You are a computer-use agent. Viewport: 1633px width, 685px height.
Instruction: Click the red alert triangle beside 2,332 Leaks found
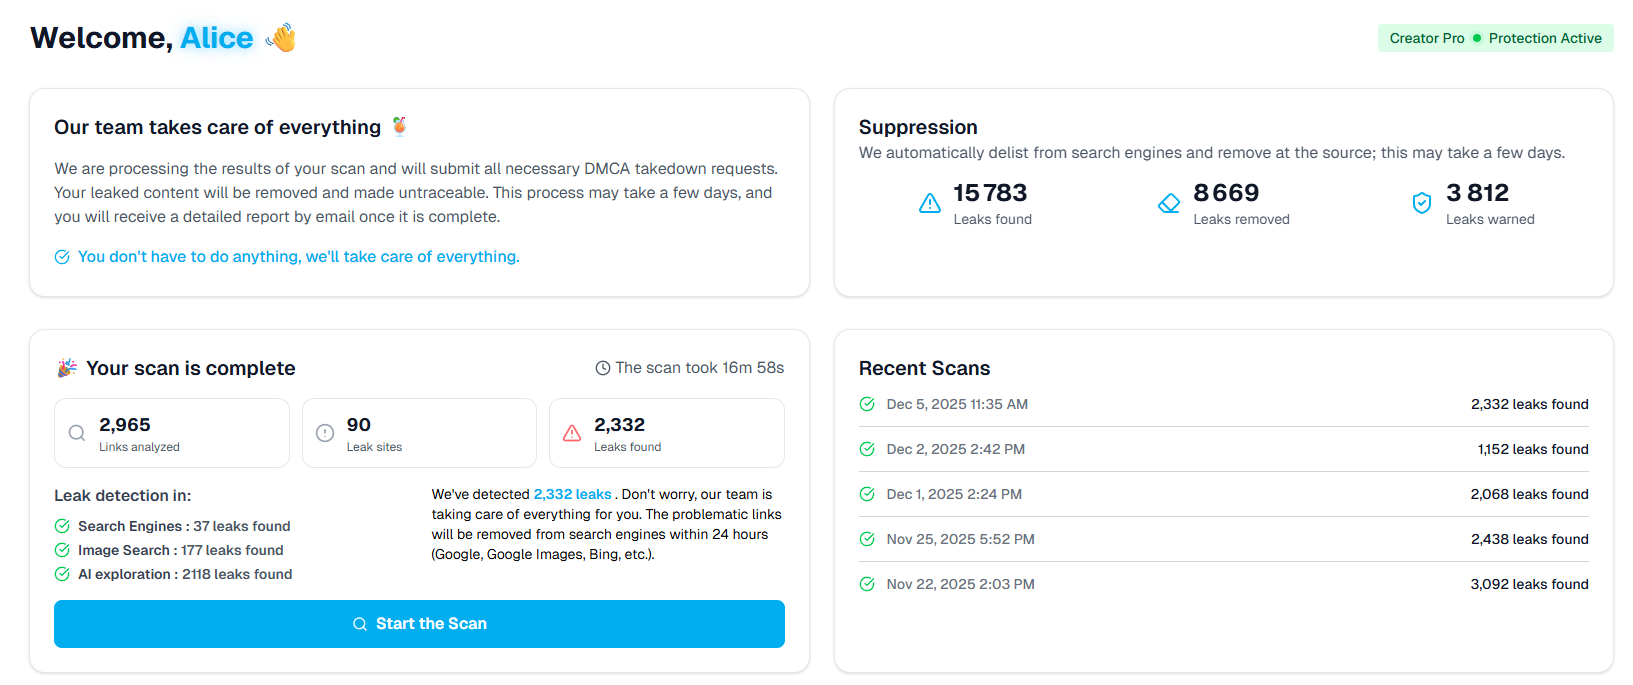(x=572, y=432)
